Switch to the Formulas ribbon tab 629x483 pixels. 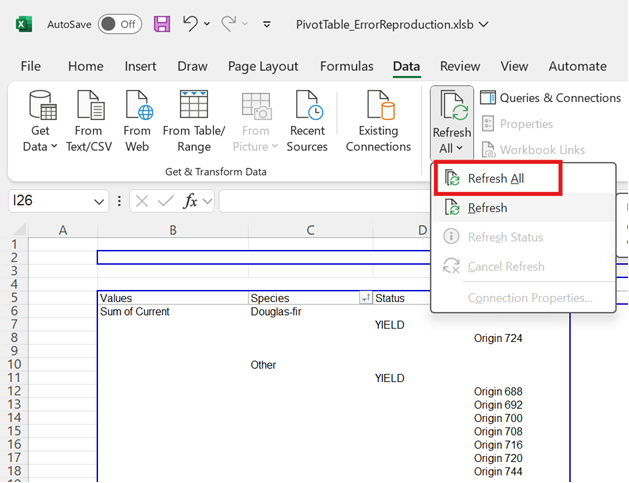click(x=347, y=66)
